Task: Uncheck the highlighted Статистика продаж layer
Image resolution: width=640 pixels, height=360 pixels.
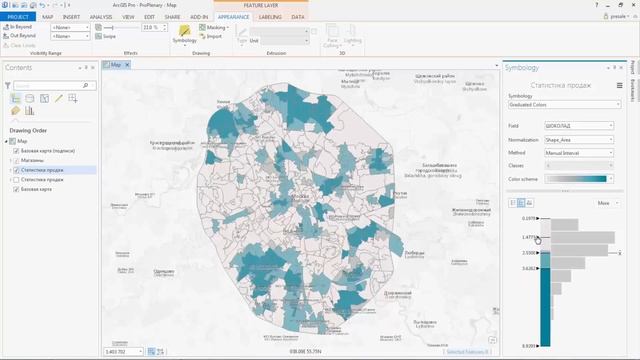Action: [x=16, y=170]
